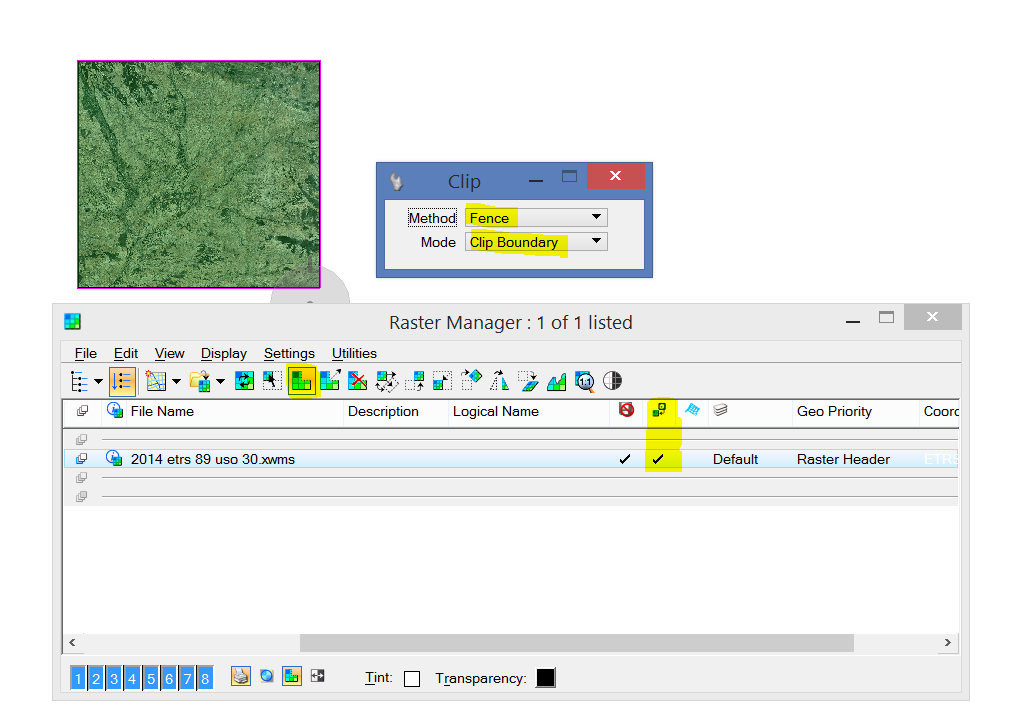
Task: Open the Tint color swatch
Action: click(412, 679)
